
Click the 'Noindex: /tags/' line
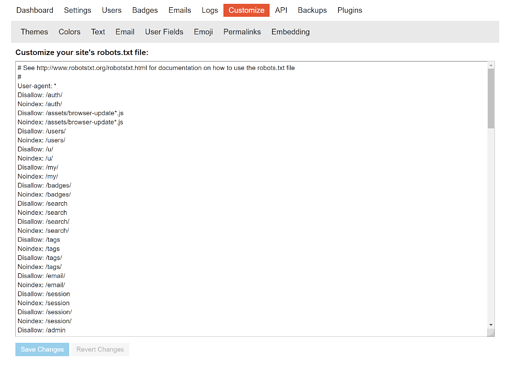click(x=40, y=267)
